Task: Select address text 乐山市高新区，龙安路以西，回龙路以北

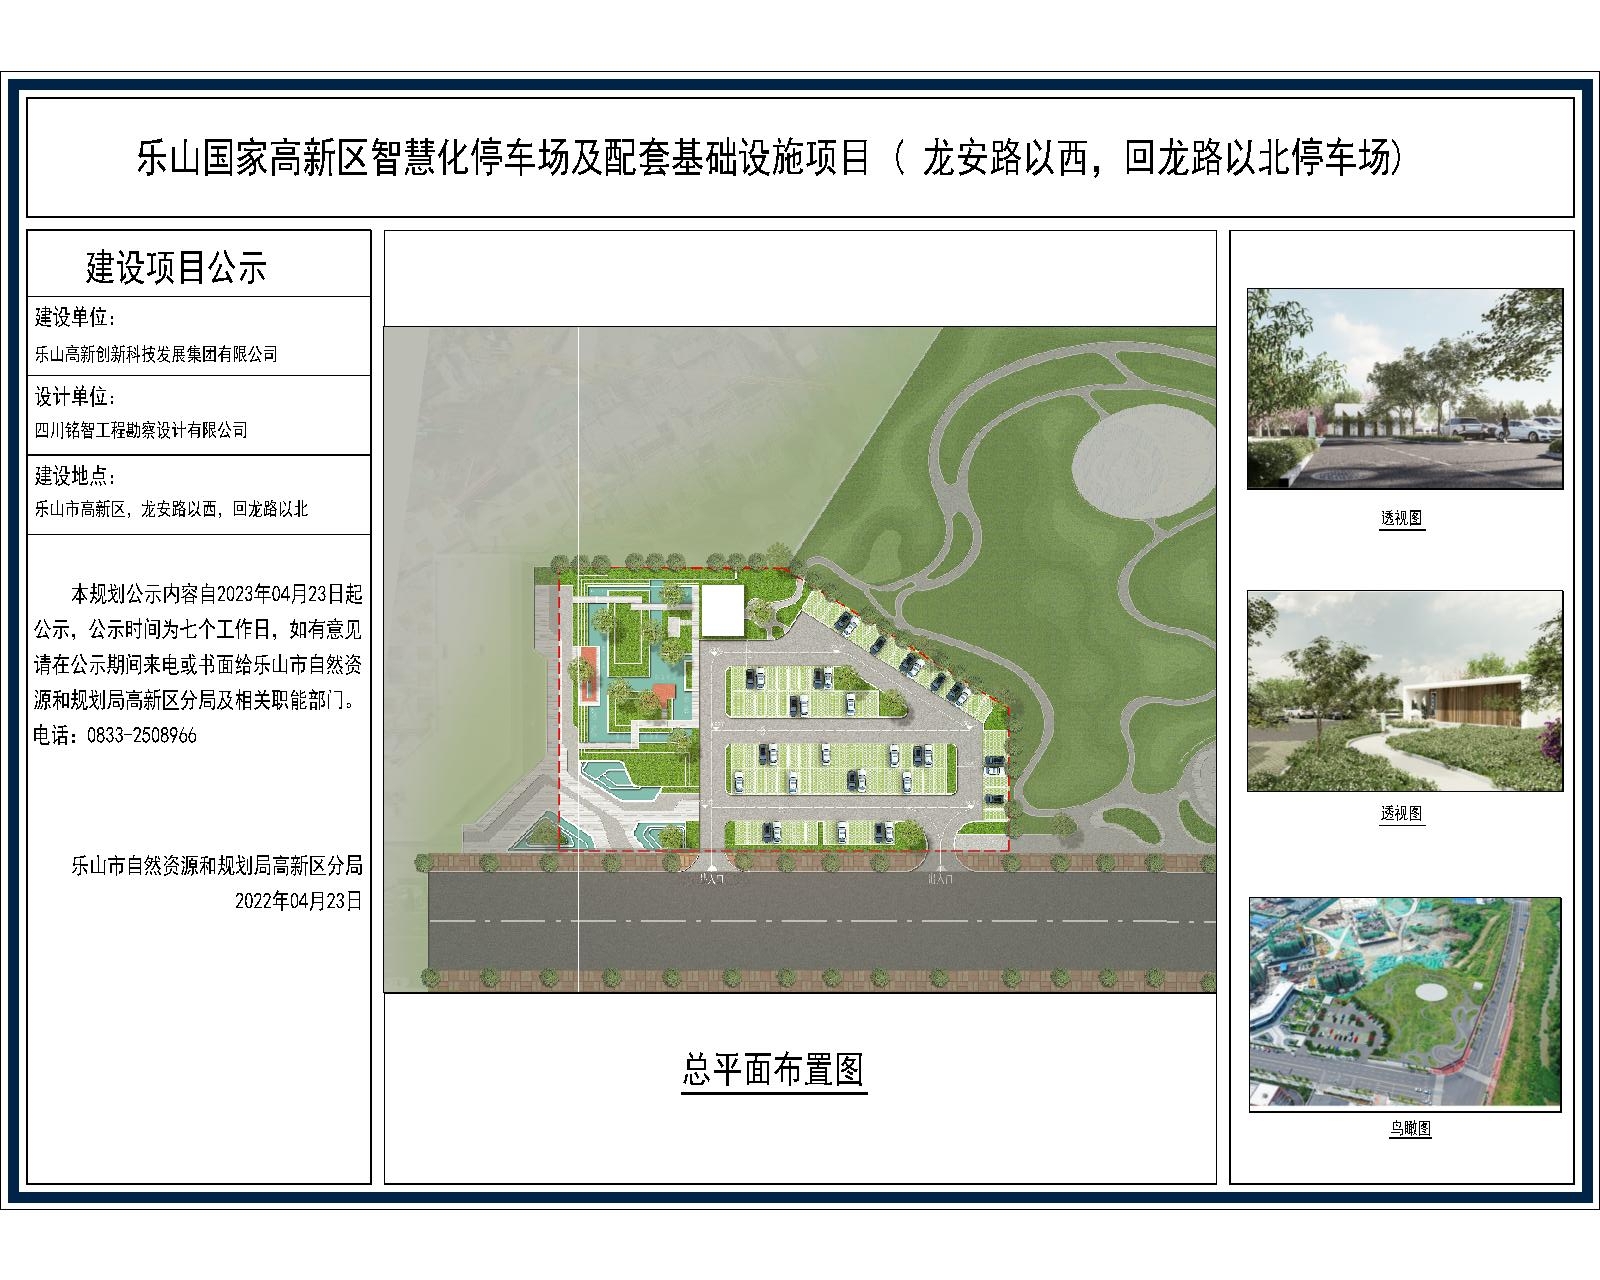Action: 171,509
